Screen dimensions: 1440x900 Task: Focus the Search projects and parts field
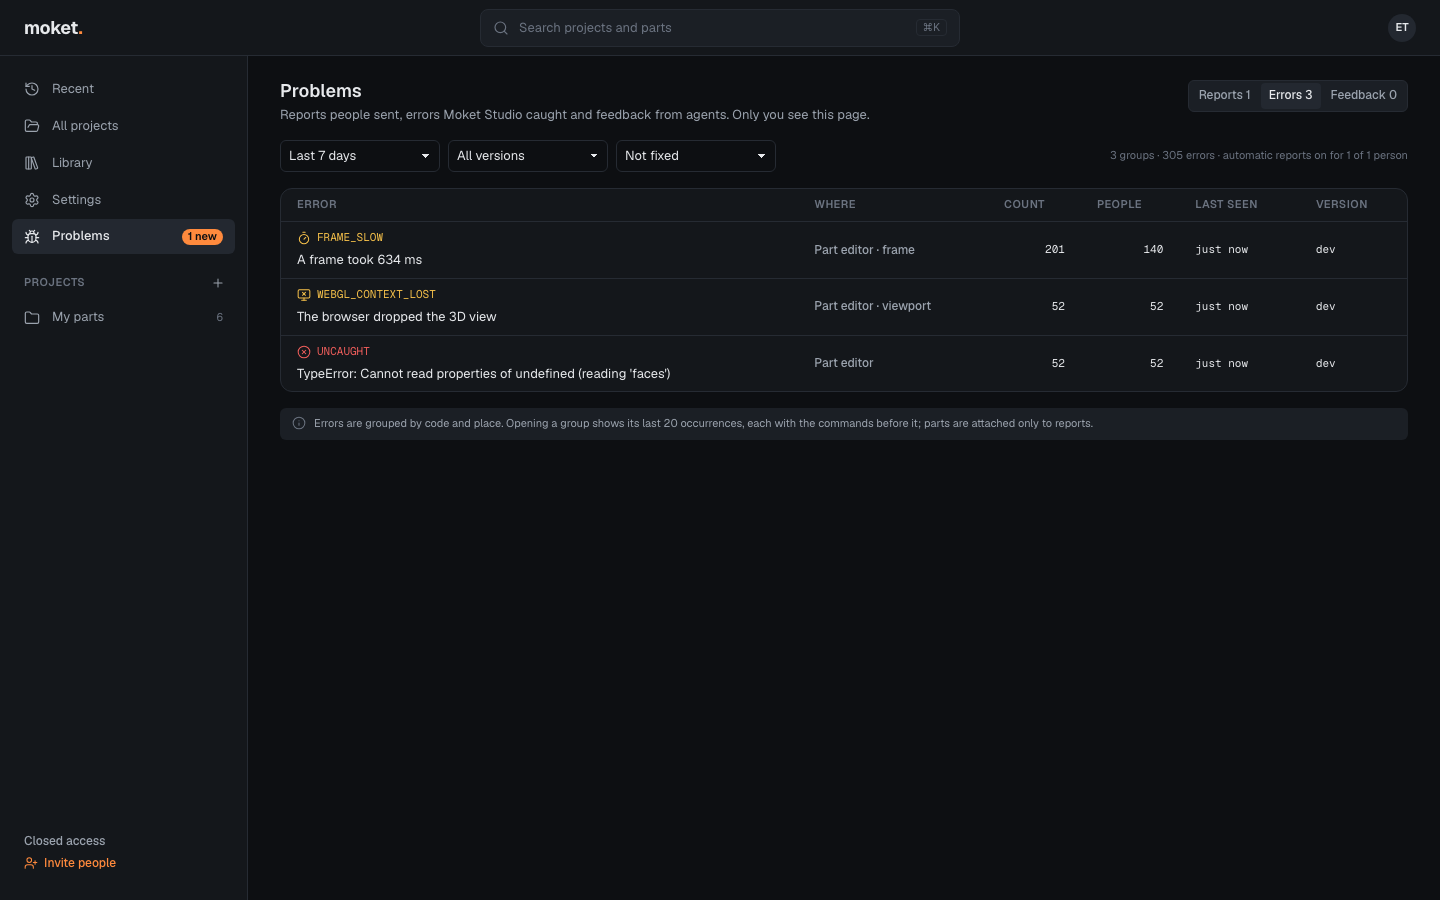pos(720,28)
